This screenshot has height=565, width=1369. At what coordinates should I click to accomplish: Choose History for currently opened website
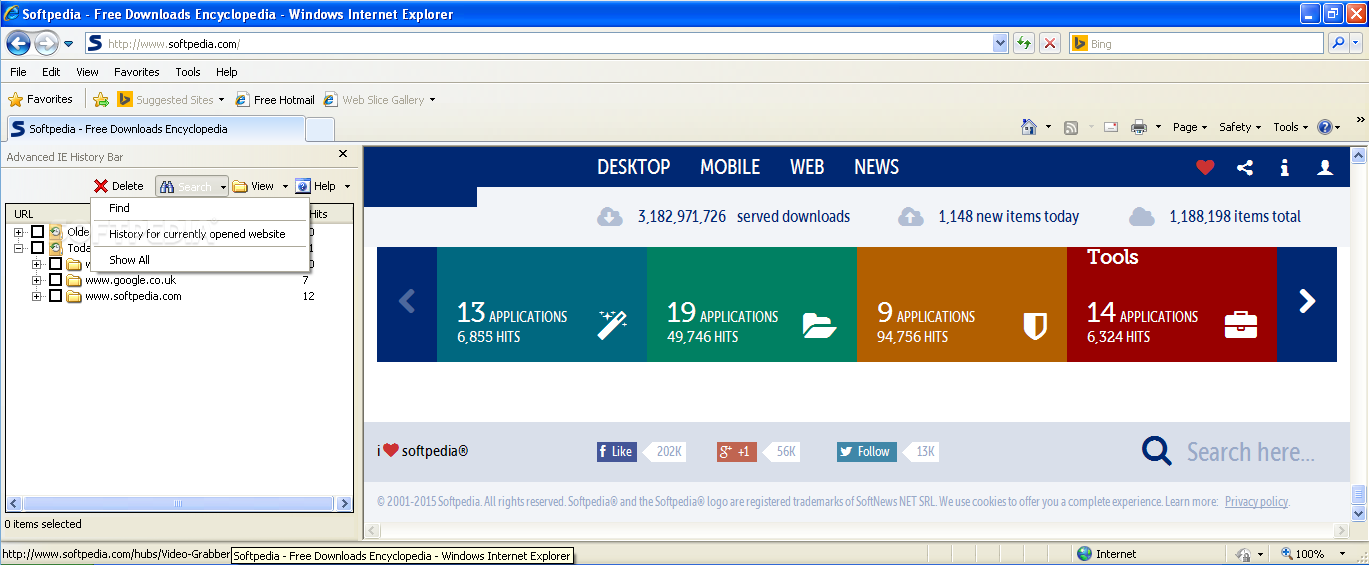199,234
